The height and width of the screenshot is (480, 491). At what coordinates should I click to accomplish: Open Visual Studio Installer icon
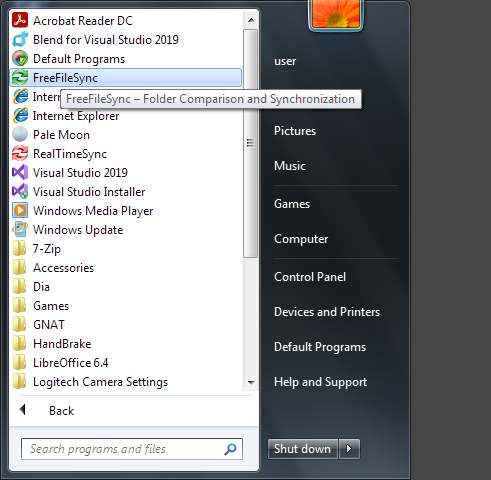pyautogui.click(x=20, y=192)
